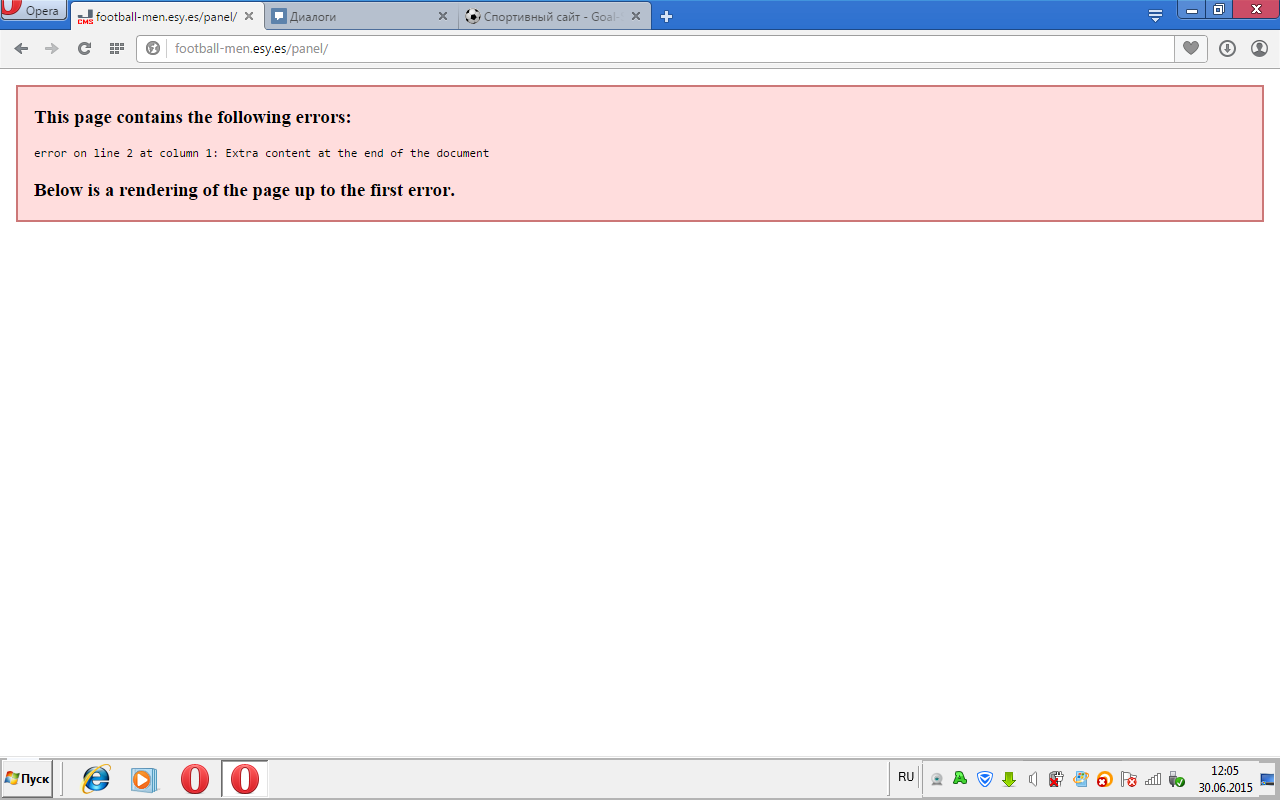Screen dimensions: 1280x800
Task: Click the 'This page contains the following errors:' heading
Action: pos(193,117)
